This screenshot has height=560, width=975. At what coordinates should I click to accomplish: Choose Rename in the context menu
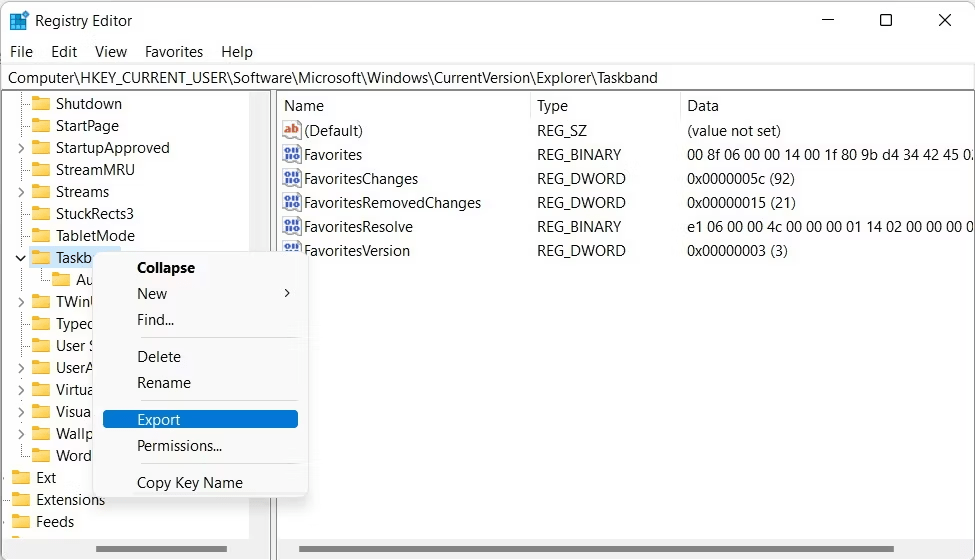click(200, 383)
